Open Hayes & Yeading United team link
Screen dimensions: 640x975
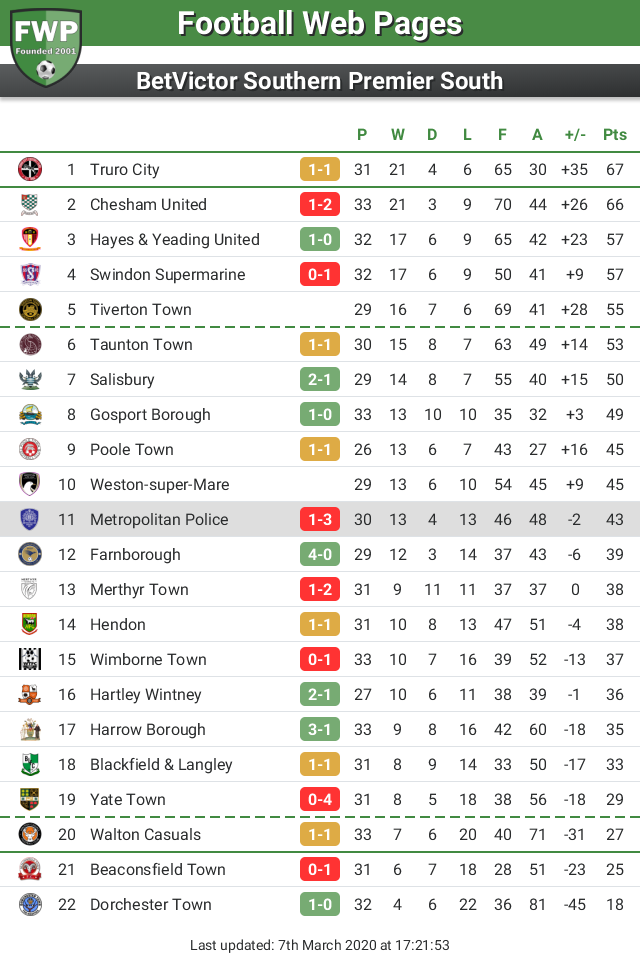(175, 239)
